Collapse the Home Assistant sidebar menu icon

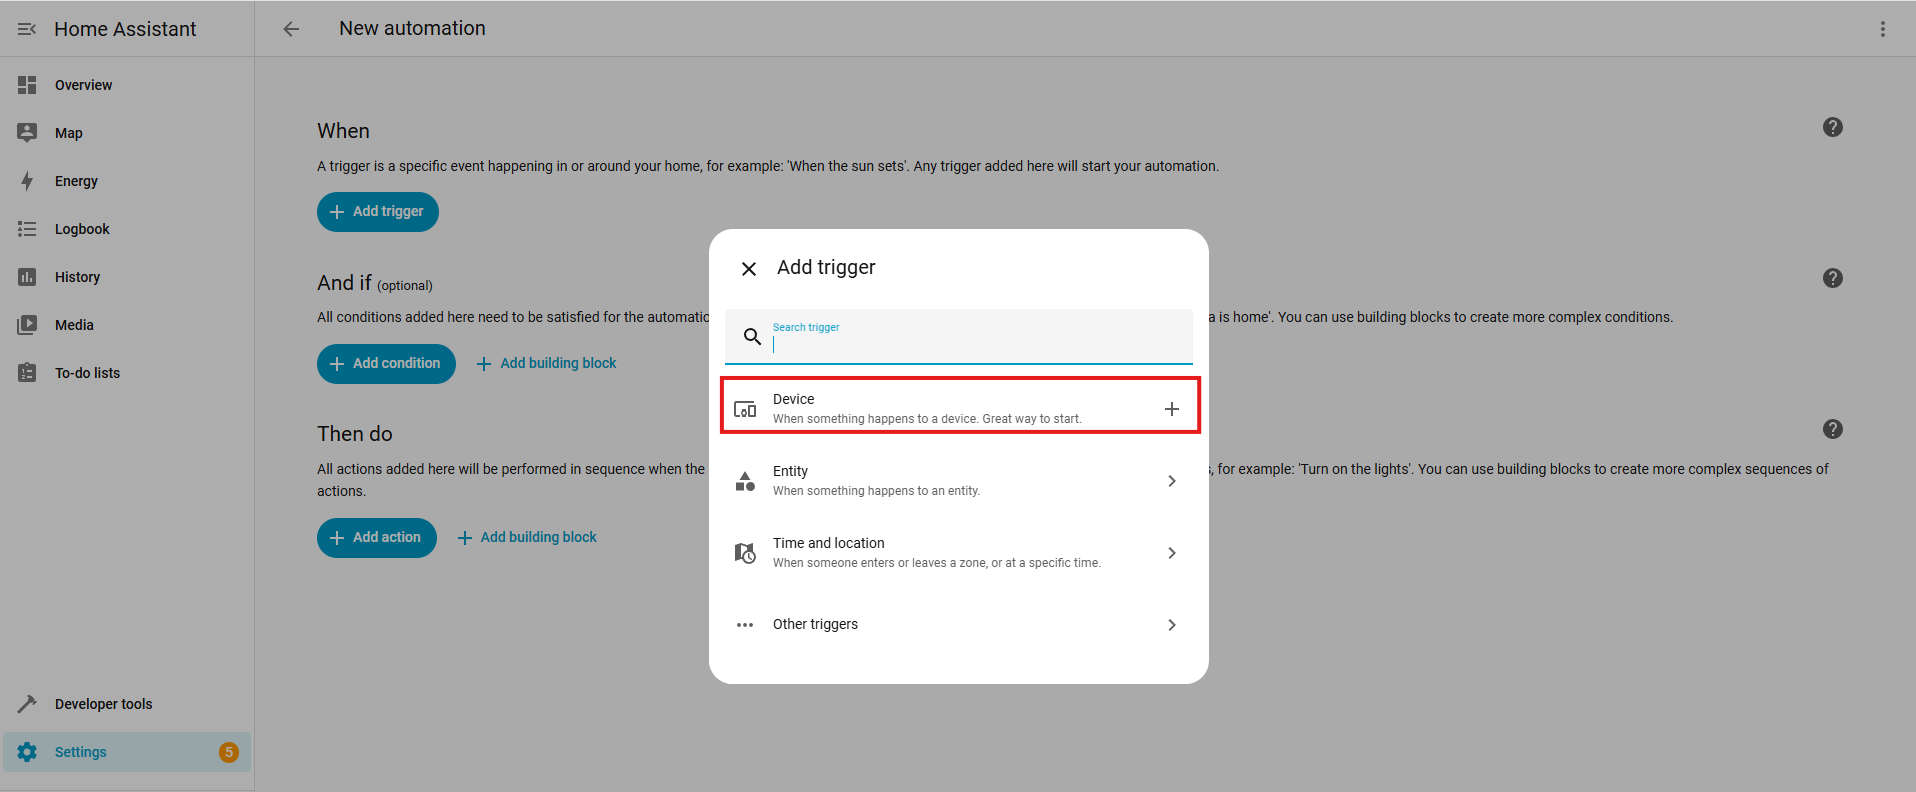tap(27, 29)
